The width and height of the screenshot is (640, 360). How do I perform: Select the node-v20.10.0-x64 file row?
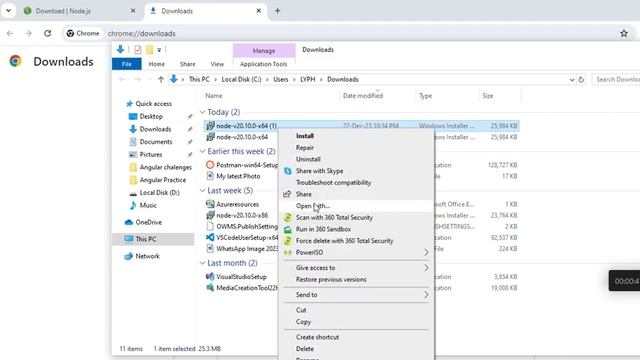242,137
